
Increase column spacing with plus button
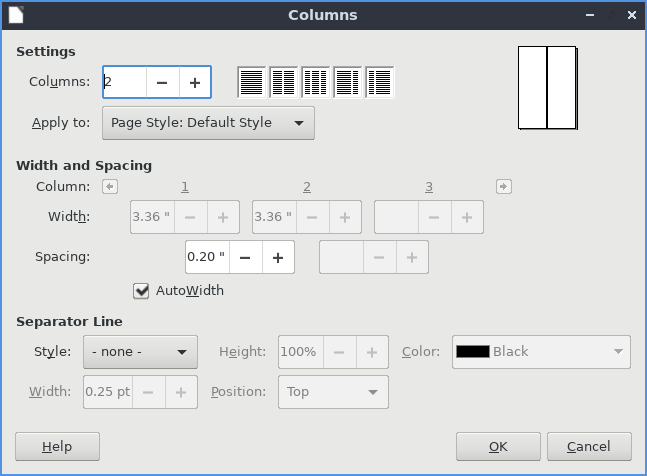point(278,257)
